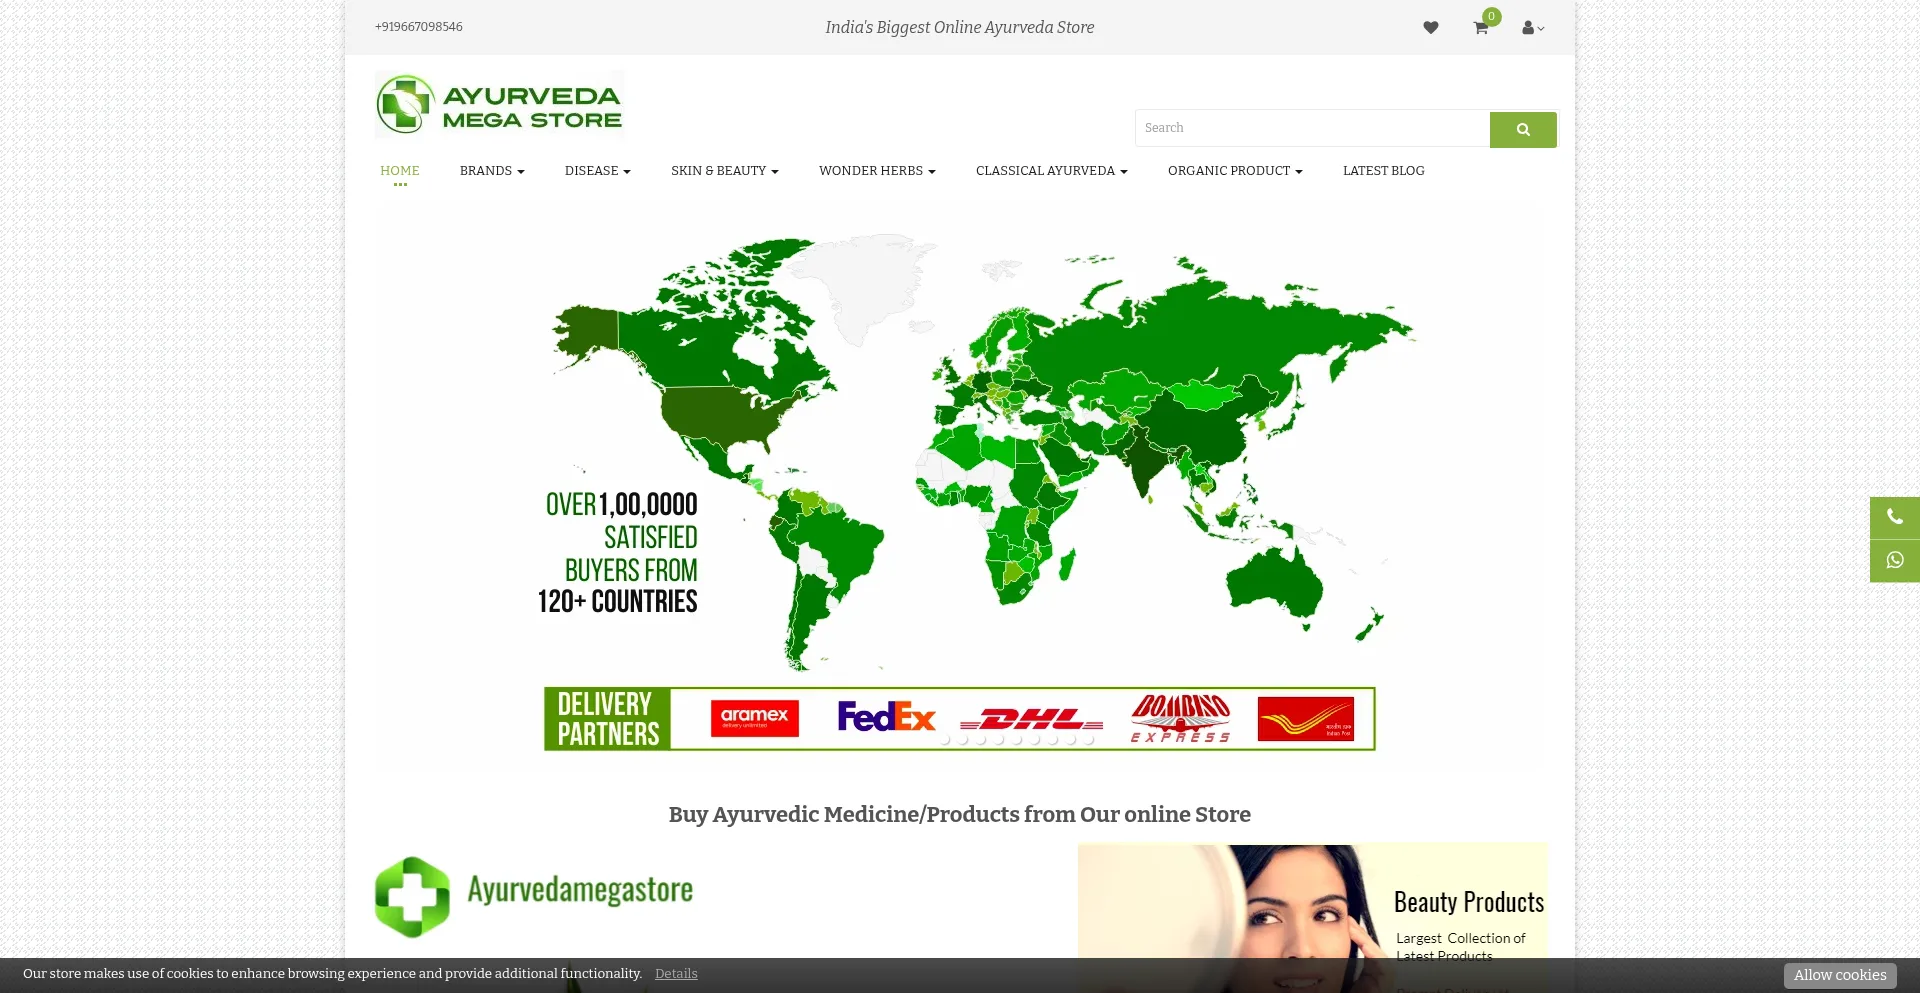Open the wishlist heart icon

tap(1430, 27)
